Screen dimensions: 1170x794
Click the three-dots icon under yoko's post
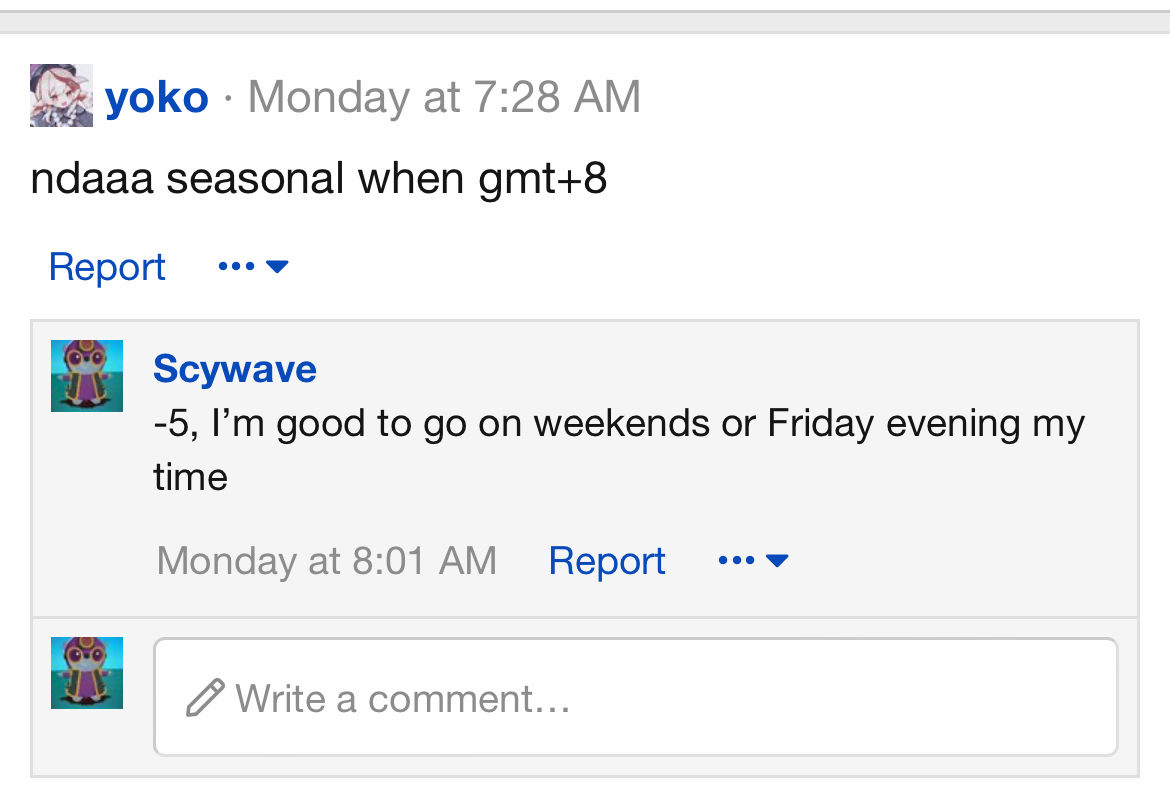click(236, 267)
